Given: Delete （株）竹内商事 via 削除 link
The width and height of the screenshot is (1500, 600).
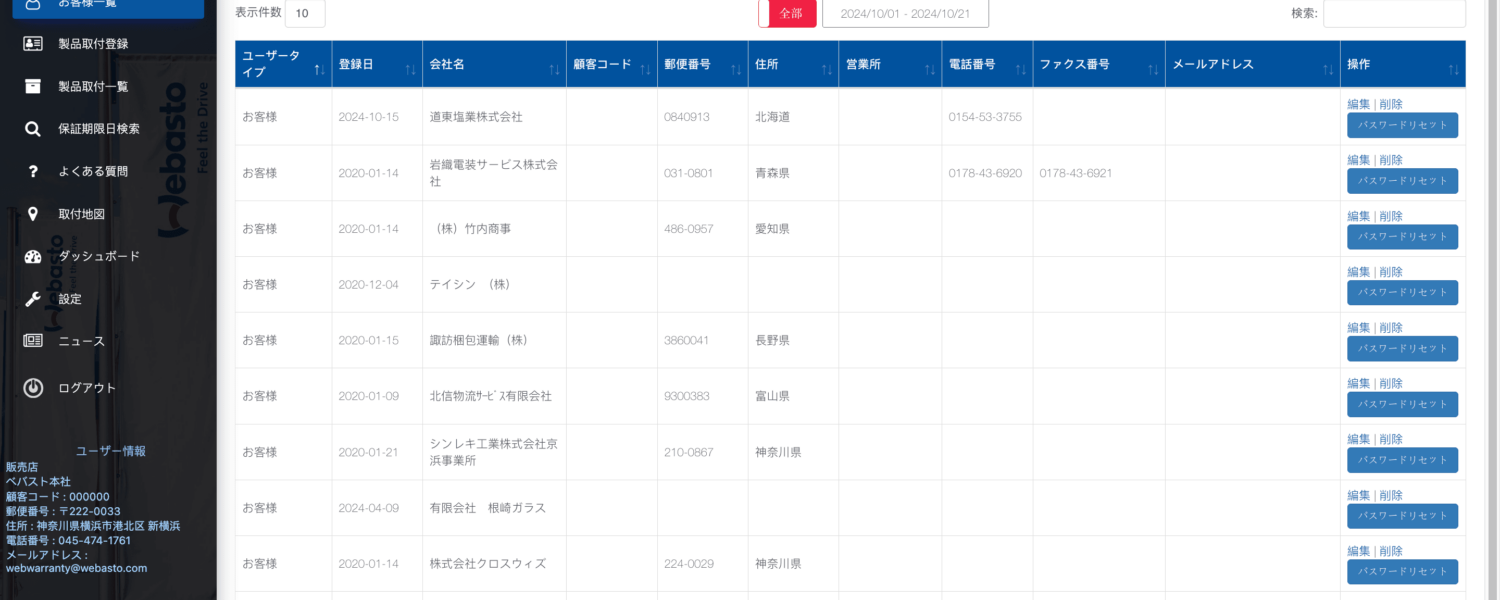Looking at the screenshot, I should 1391,216.
